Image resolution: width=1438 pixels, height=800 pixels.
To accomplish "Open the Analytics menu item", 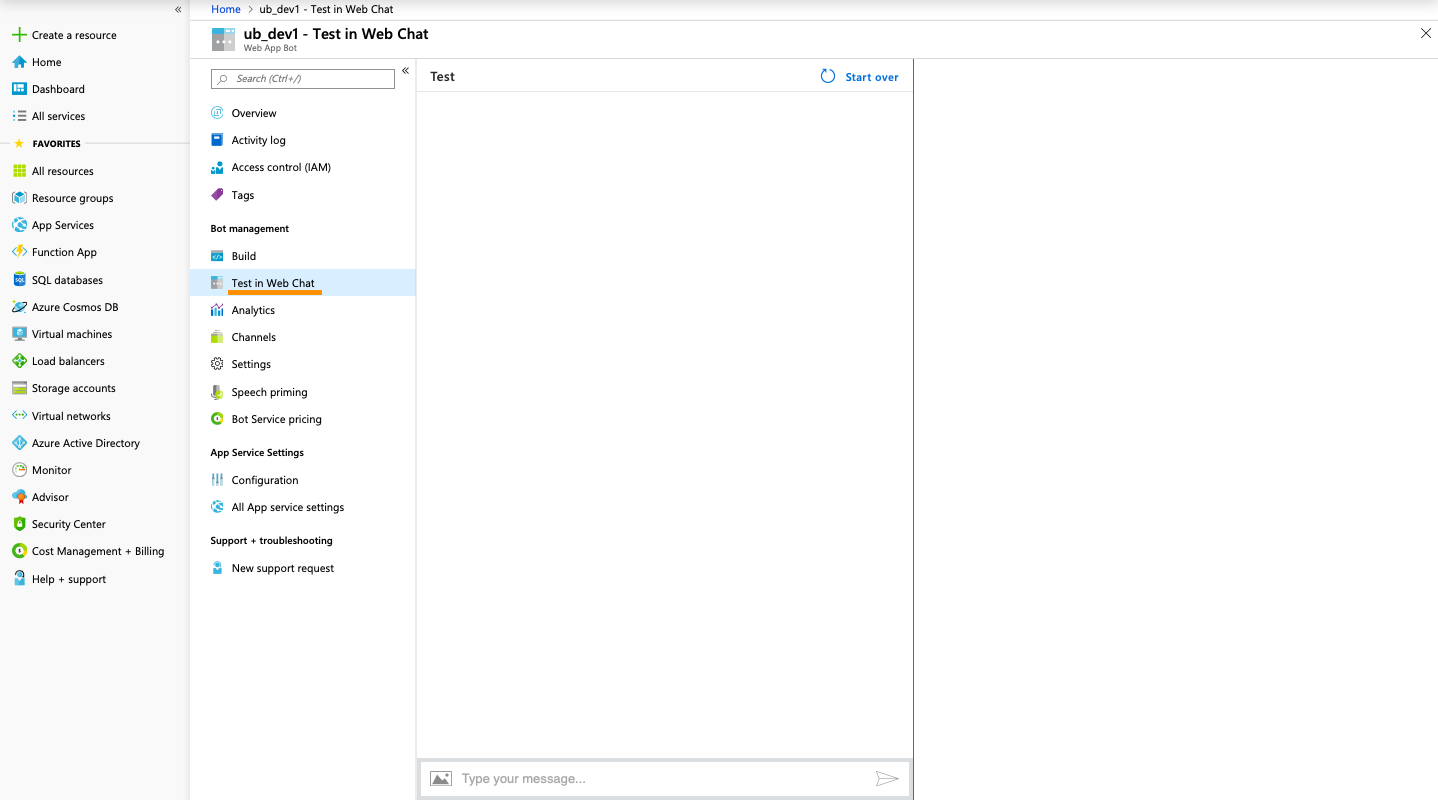I will 253,310.
